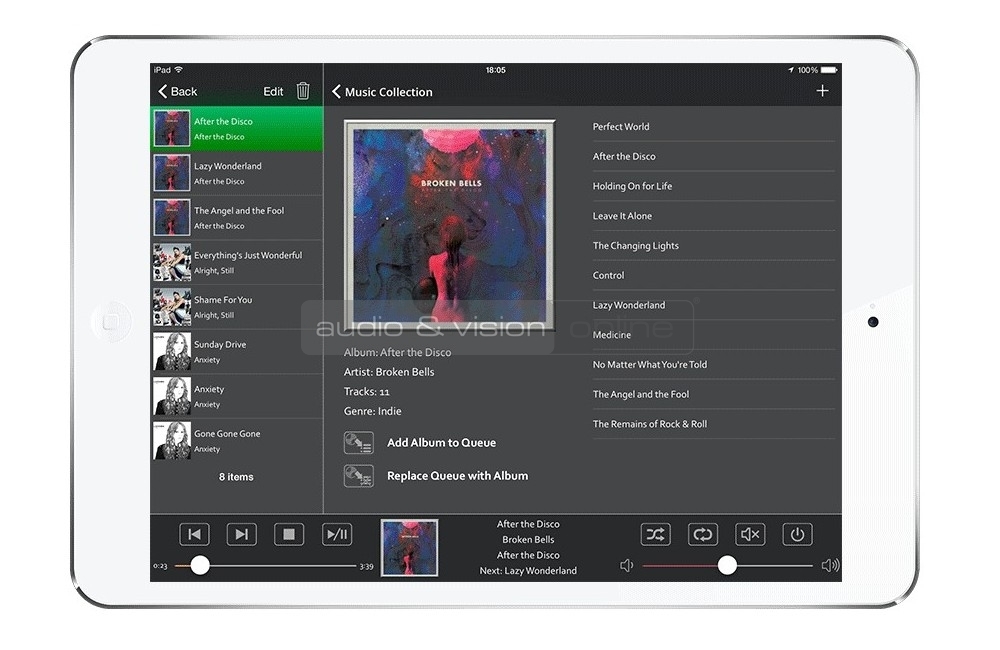The image size is (1000, 650).
Task: Mute the audio output
Action: coord(750,534)
